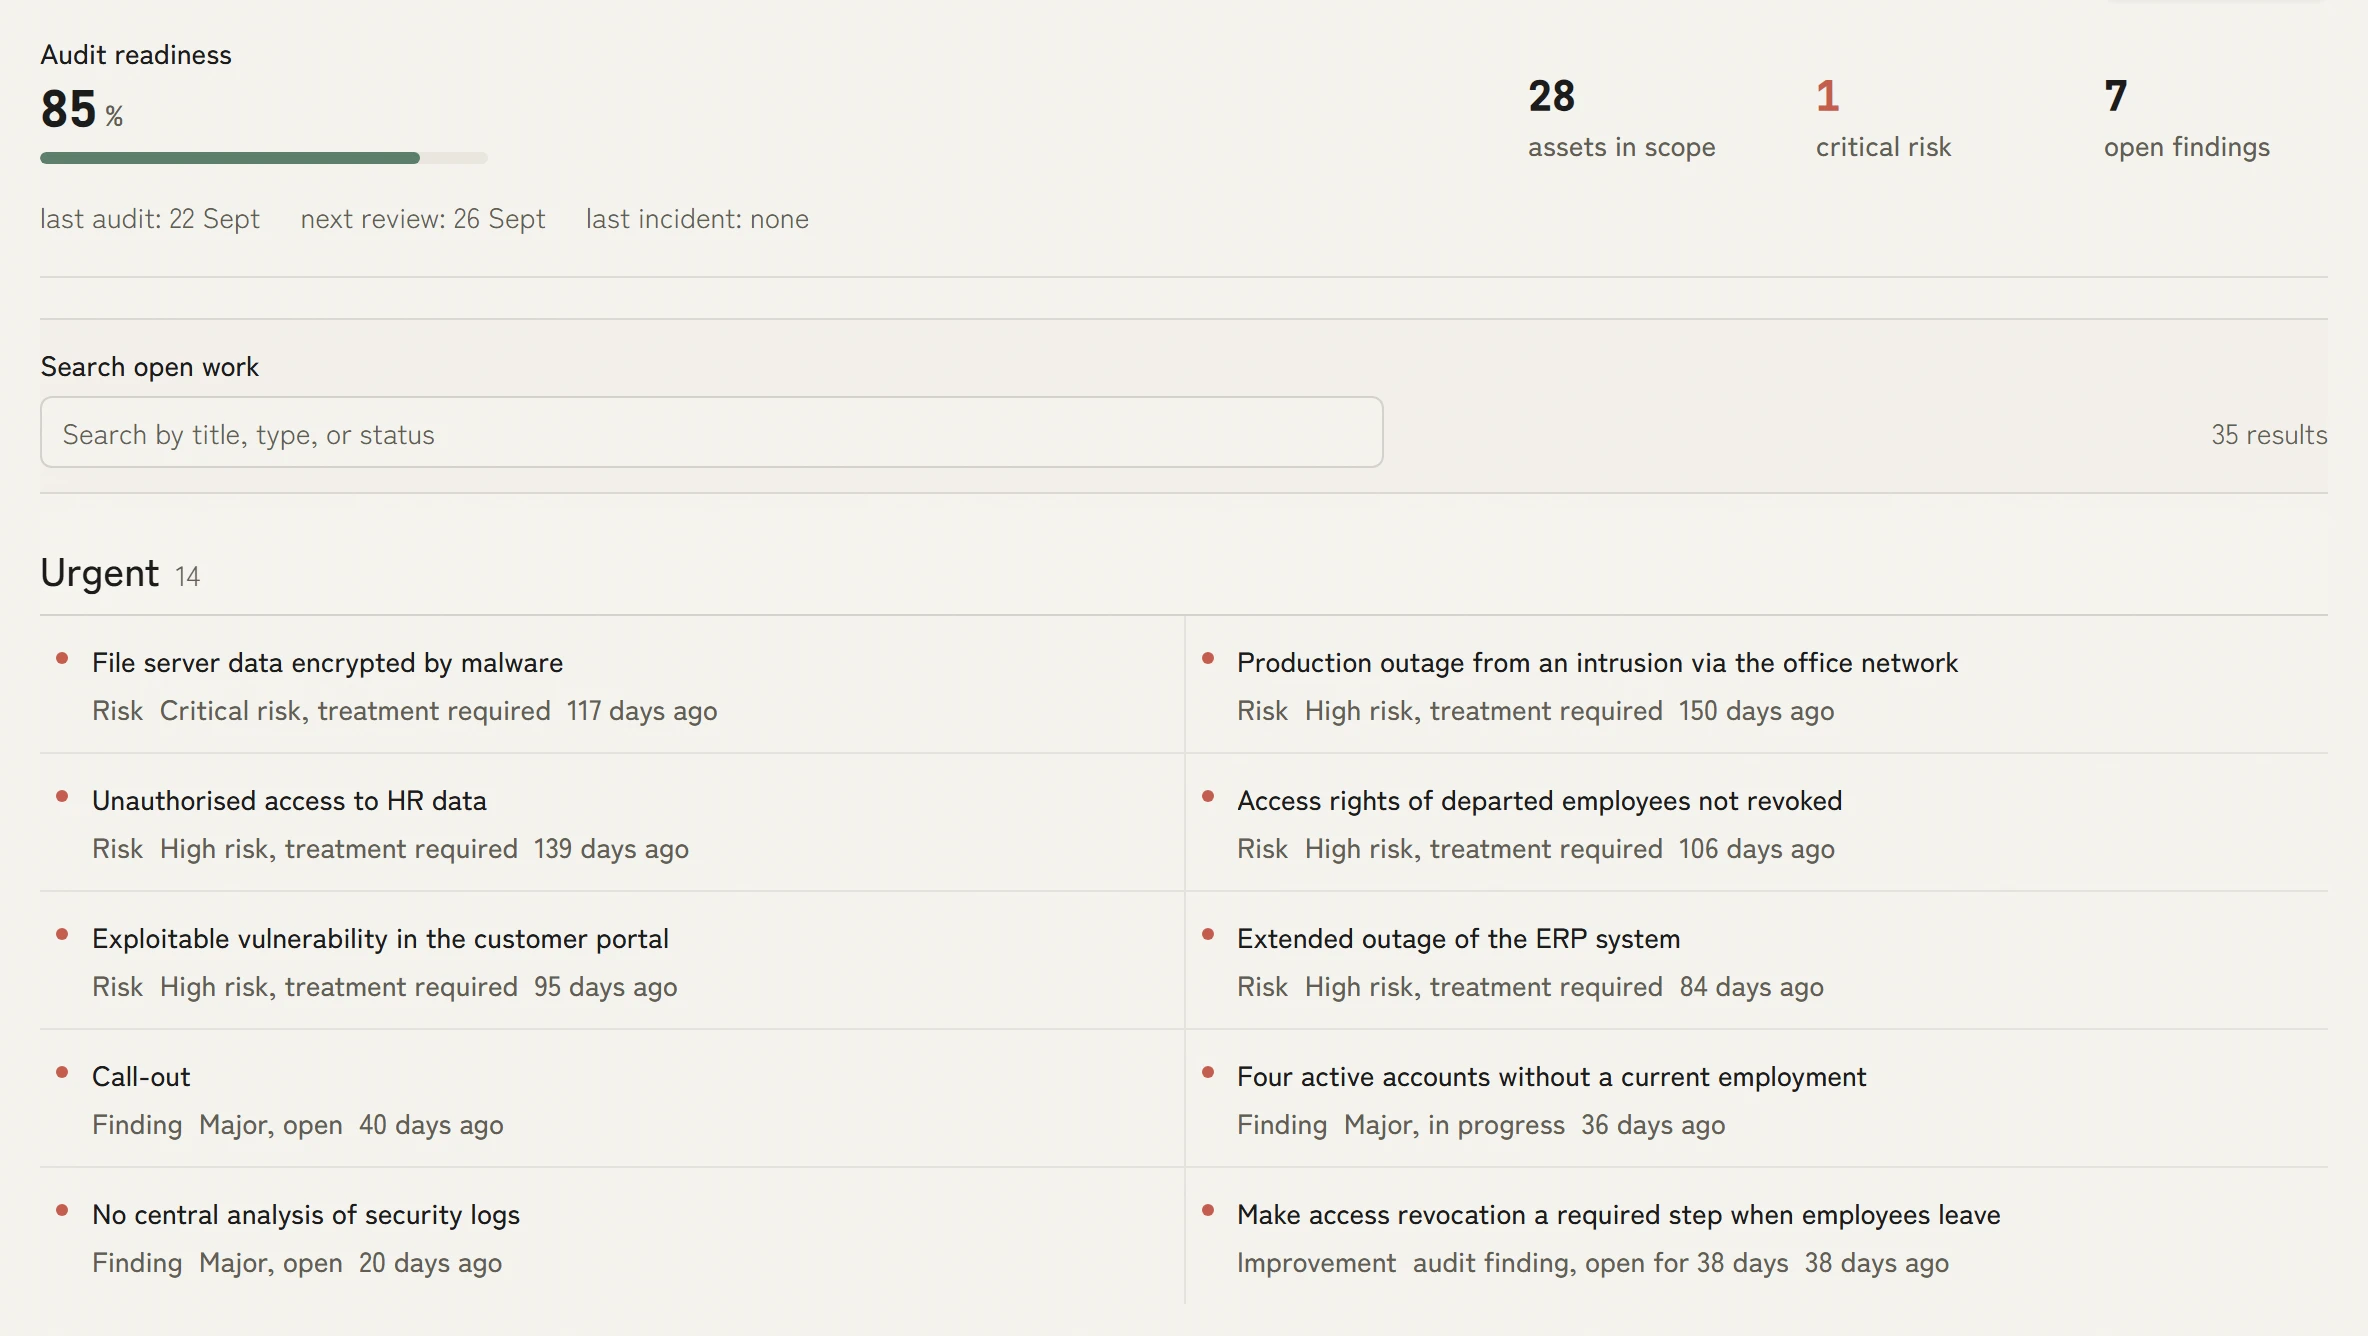
Task: Click the Audit readiness label
Action: point(136,55)
